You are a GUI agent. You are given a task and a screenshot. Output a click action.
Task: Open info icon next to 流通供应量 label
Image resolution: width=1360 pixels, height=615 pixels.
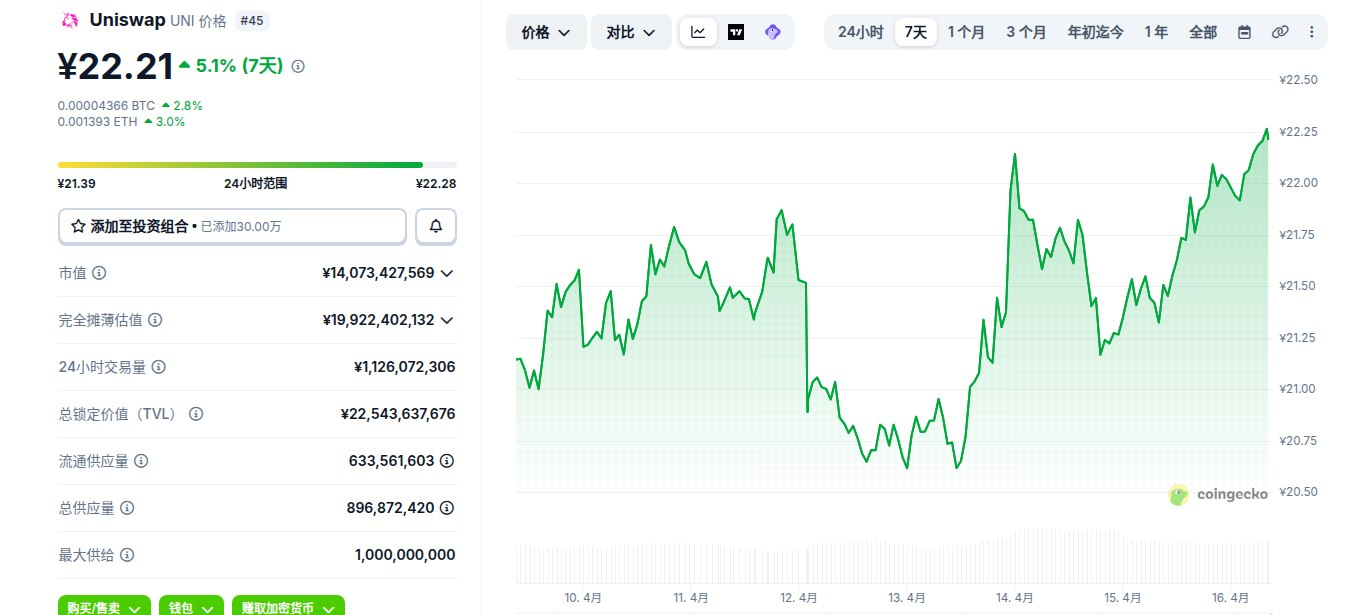pos(141,461)
